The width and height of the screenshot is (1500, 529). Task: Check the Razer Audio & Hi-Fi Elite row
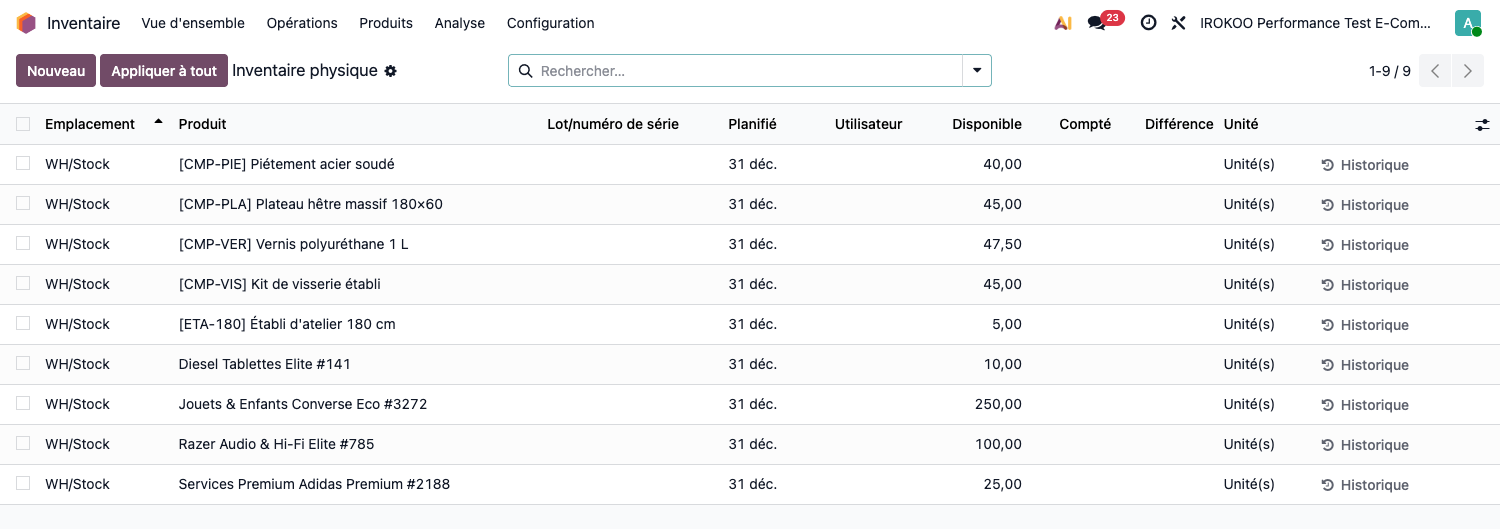pyautogui.click(x=23, y=443)
